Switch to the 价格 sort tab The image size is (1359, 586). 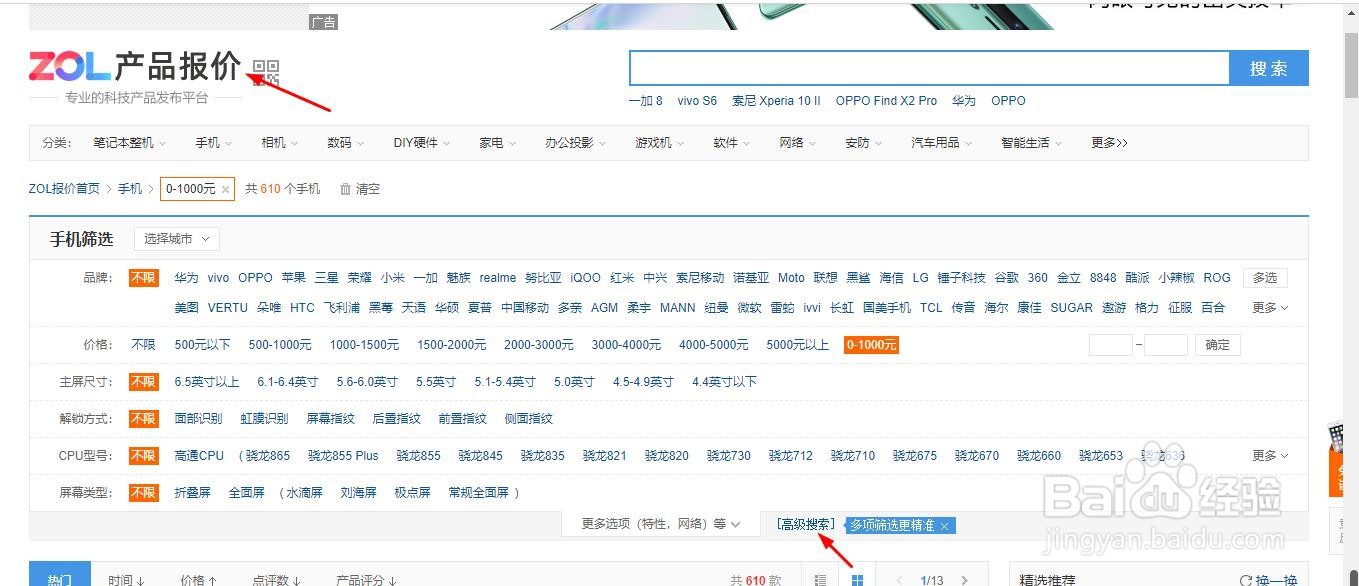[x=196, y=579]
